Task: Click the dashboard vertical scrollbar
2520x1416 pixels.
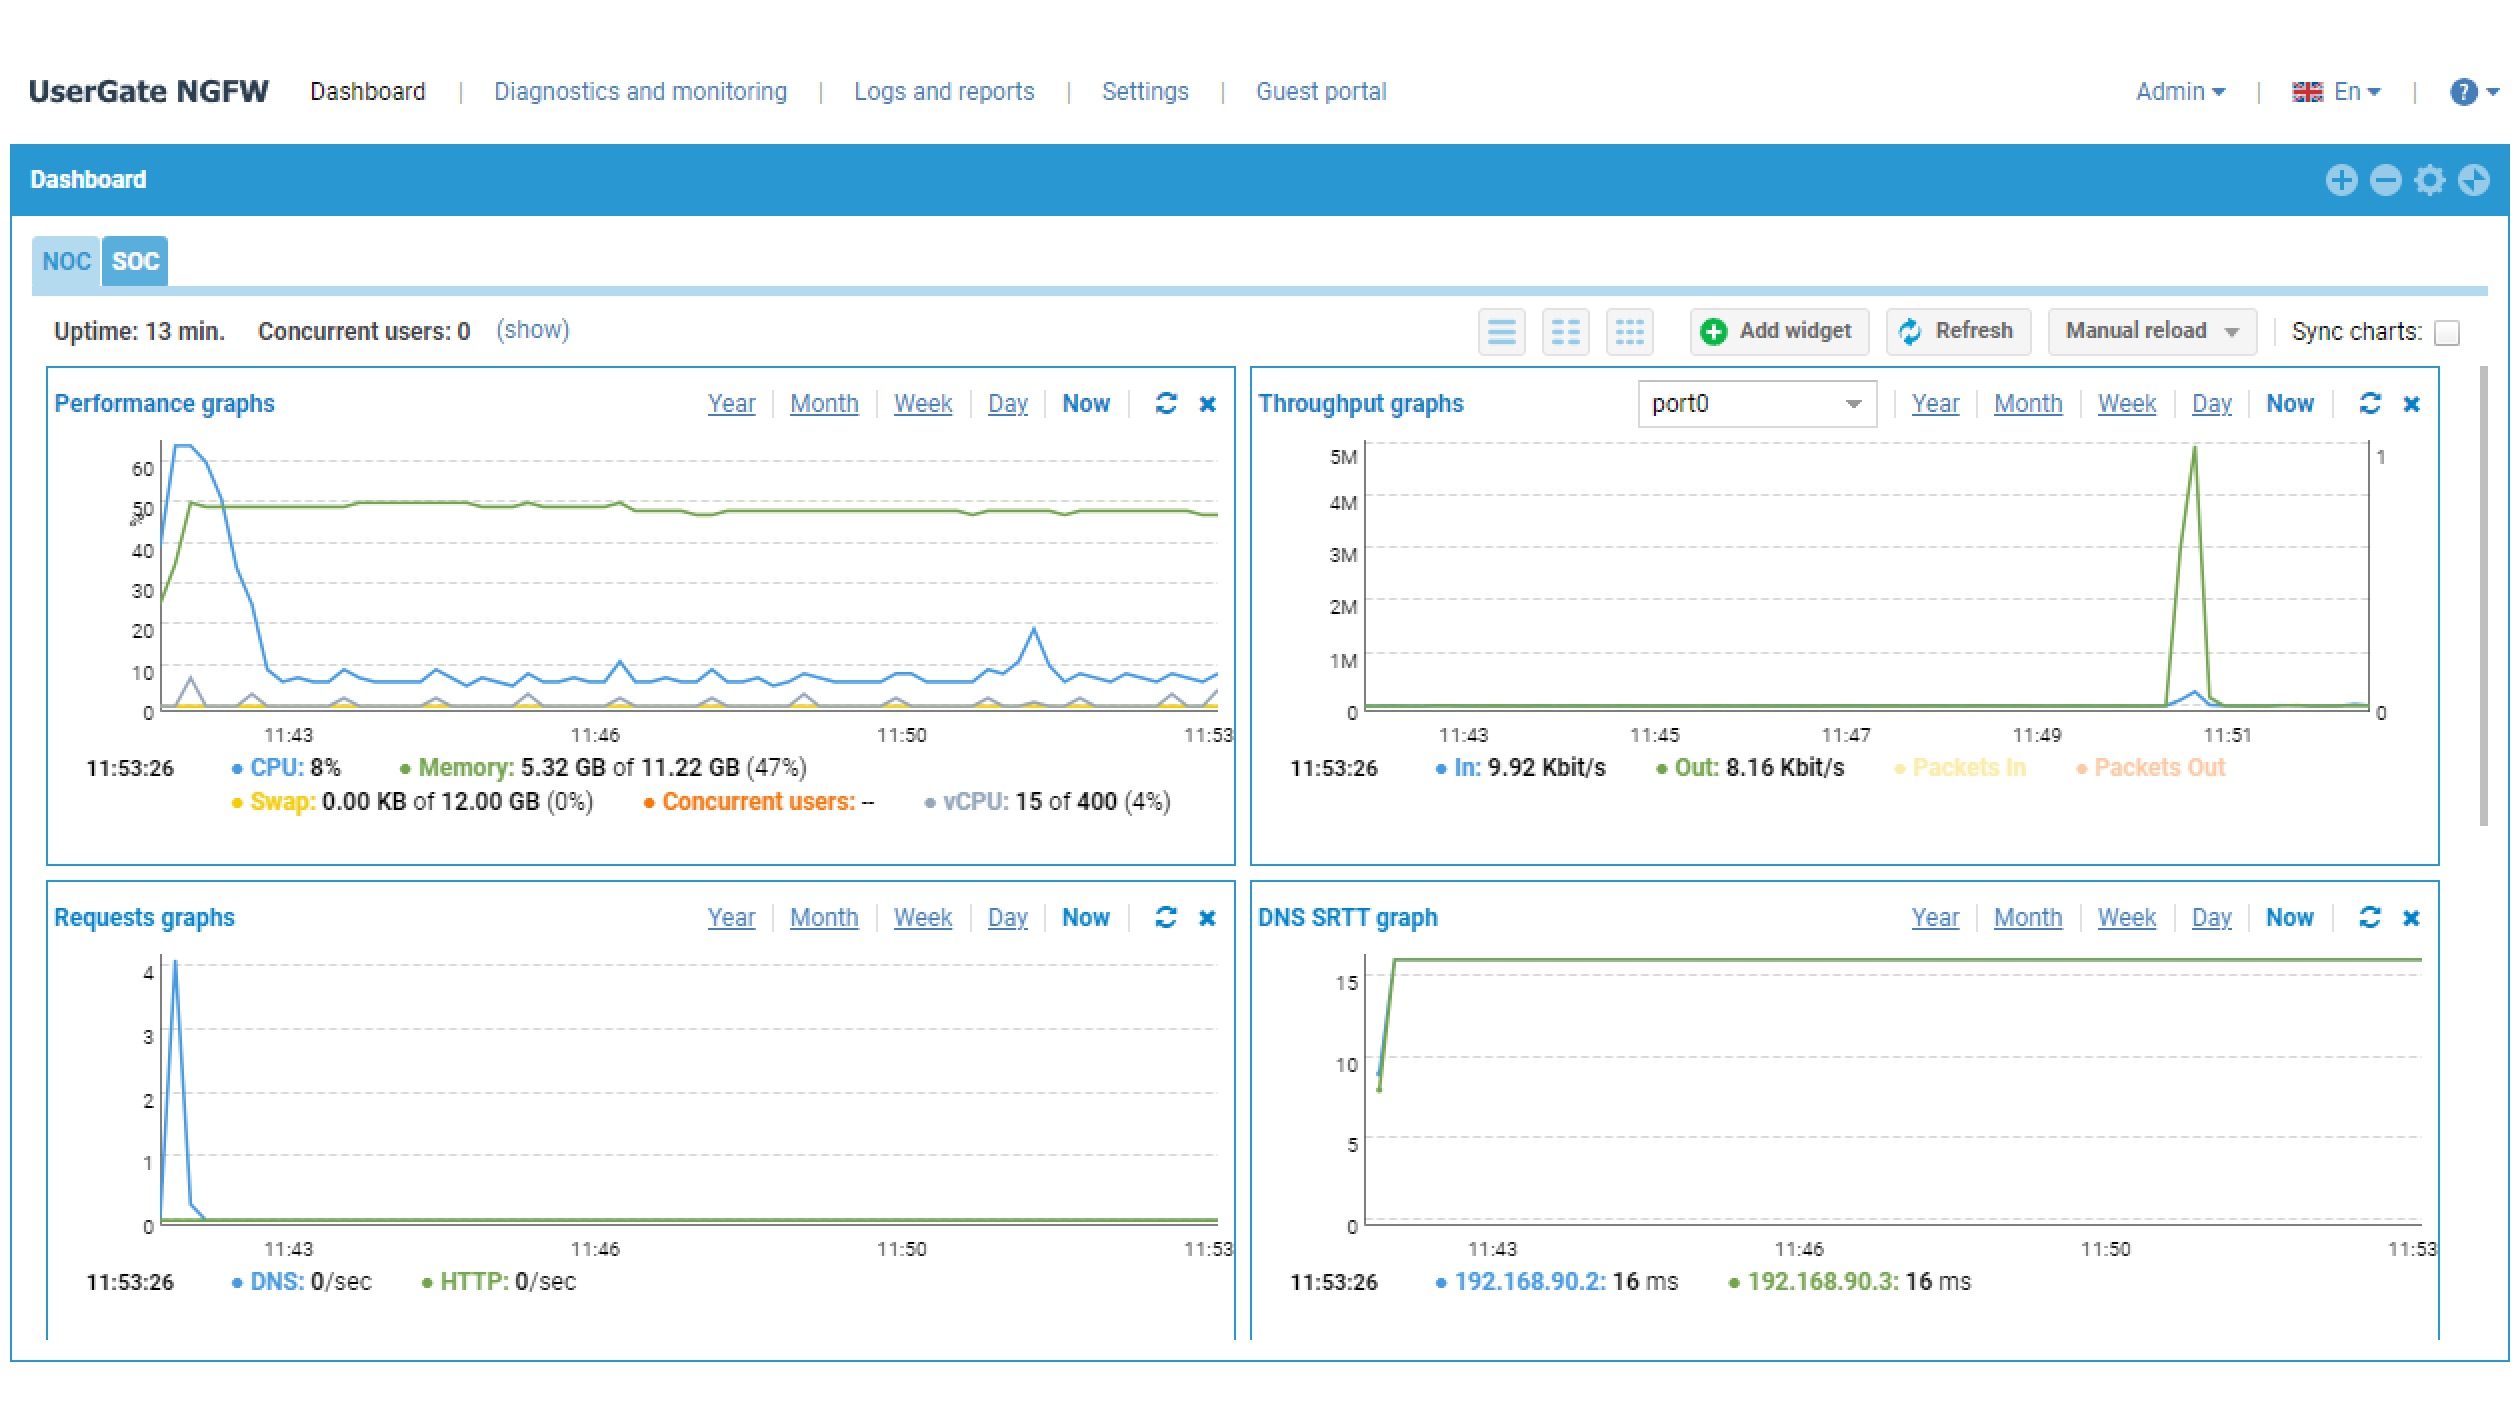Action: [x=2483, y=597]
